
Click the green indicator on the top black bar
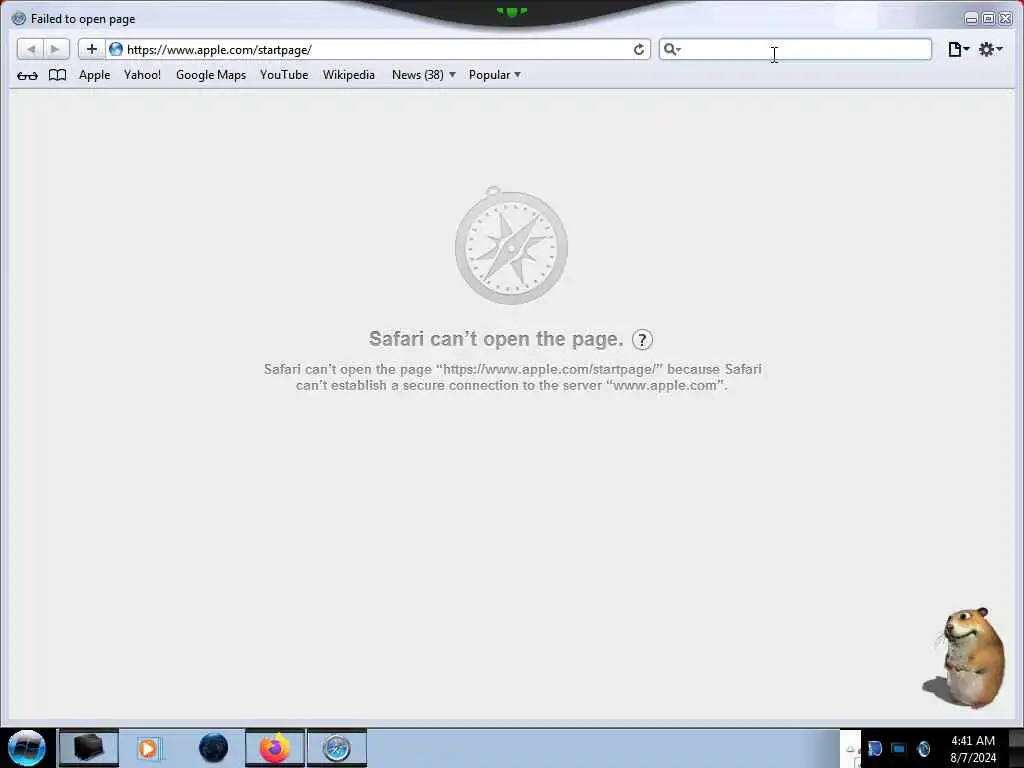pos(511,12)
